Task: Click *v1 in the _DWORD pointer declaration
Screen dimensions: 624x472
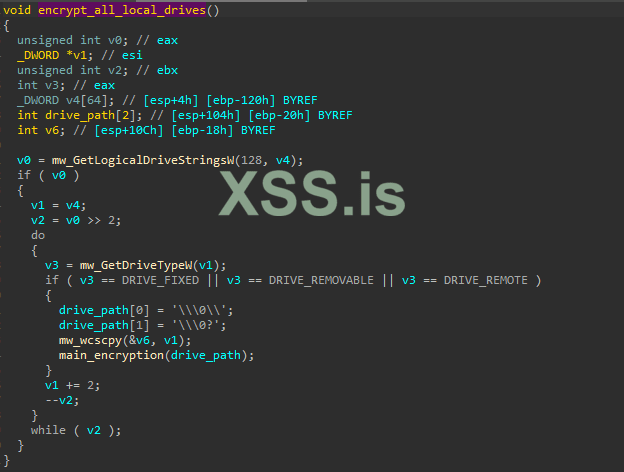Action: click(x=76, y=55)
